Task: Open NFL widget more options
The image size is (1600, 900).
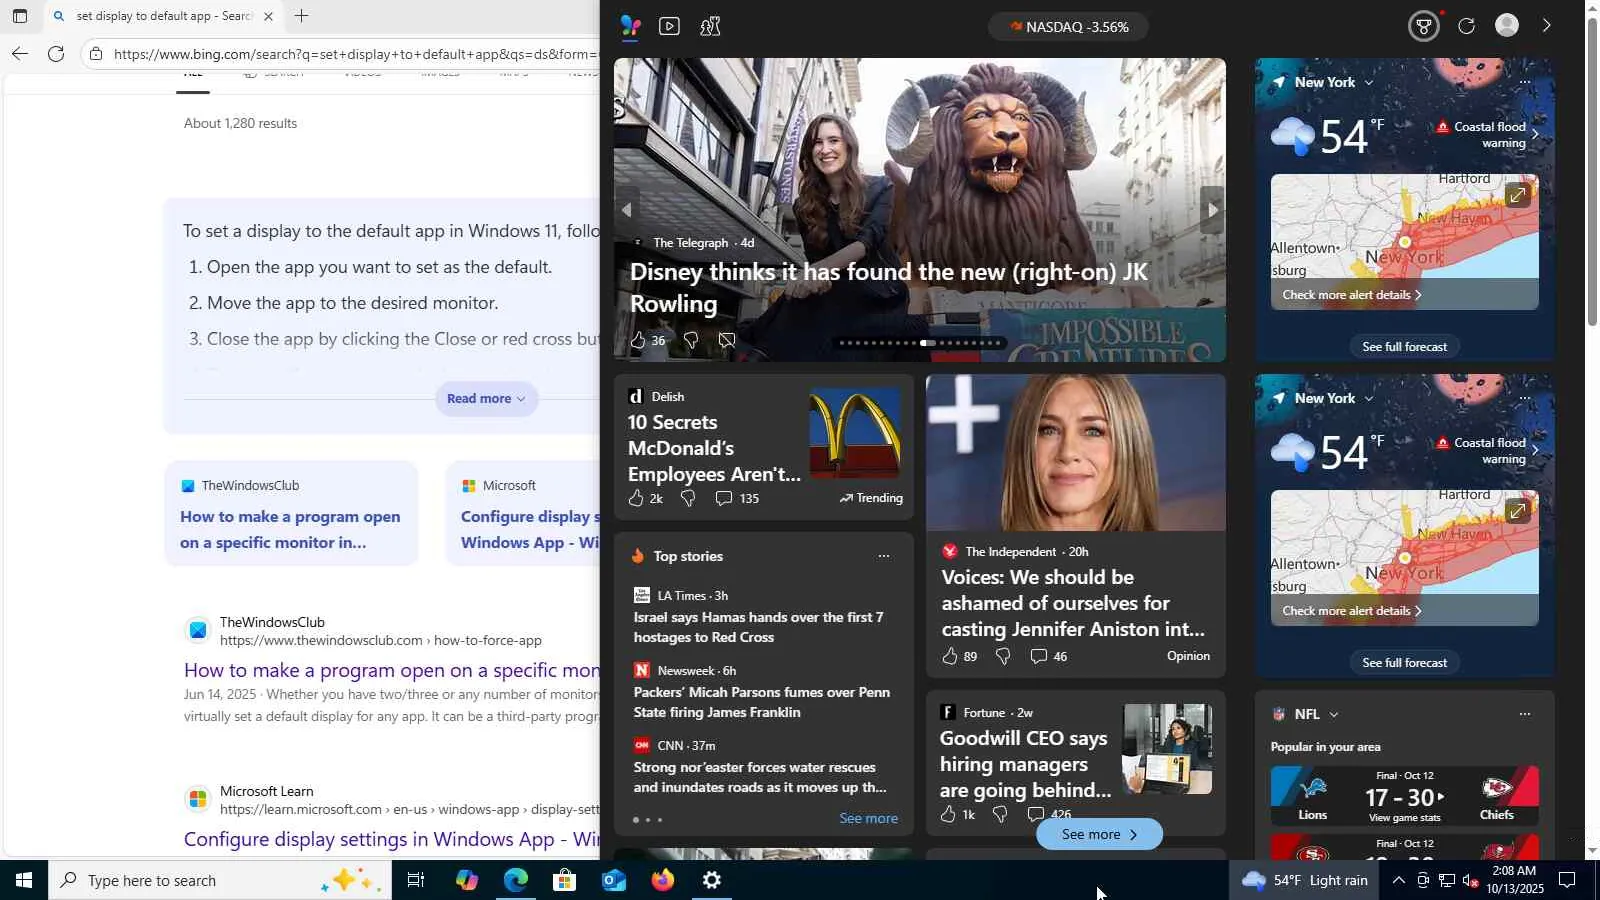Action: point(1524,714)
